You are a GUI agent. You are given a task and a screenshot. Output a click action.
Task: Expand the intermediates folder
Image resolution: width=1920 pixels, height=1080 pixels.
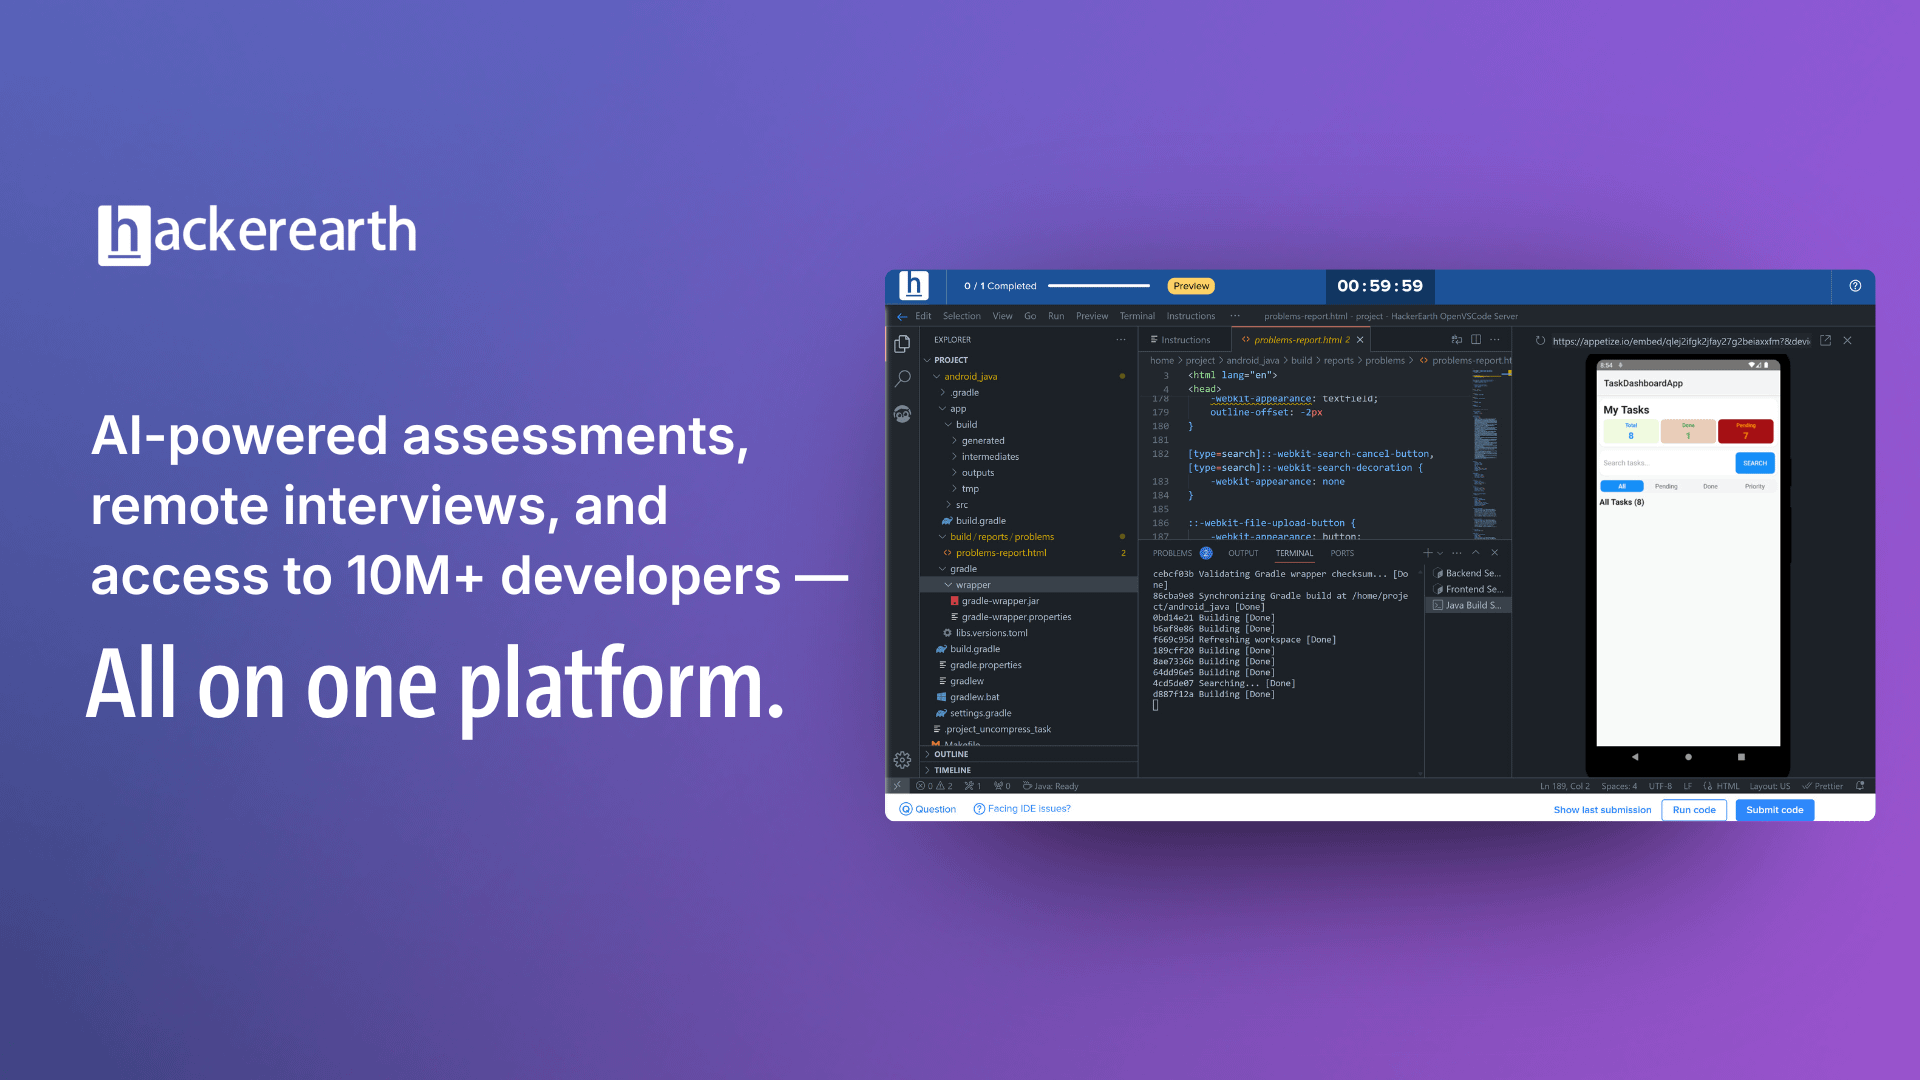[x=990, y=457]
